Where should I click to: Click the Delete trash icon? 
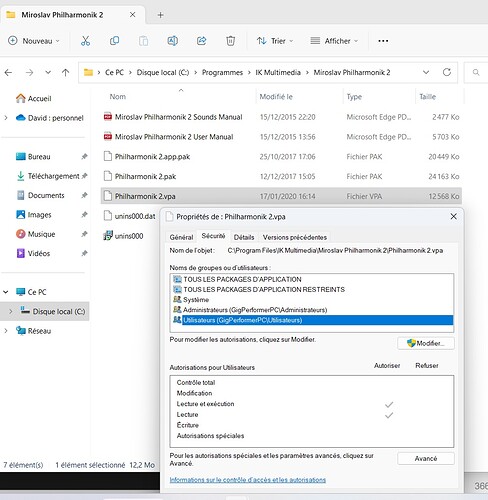tap(230, 41)
